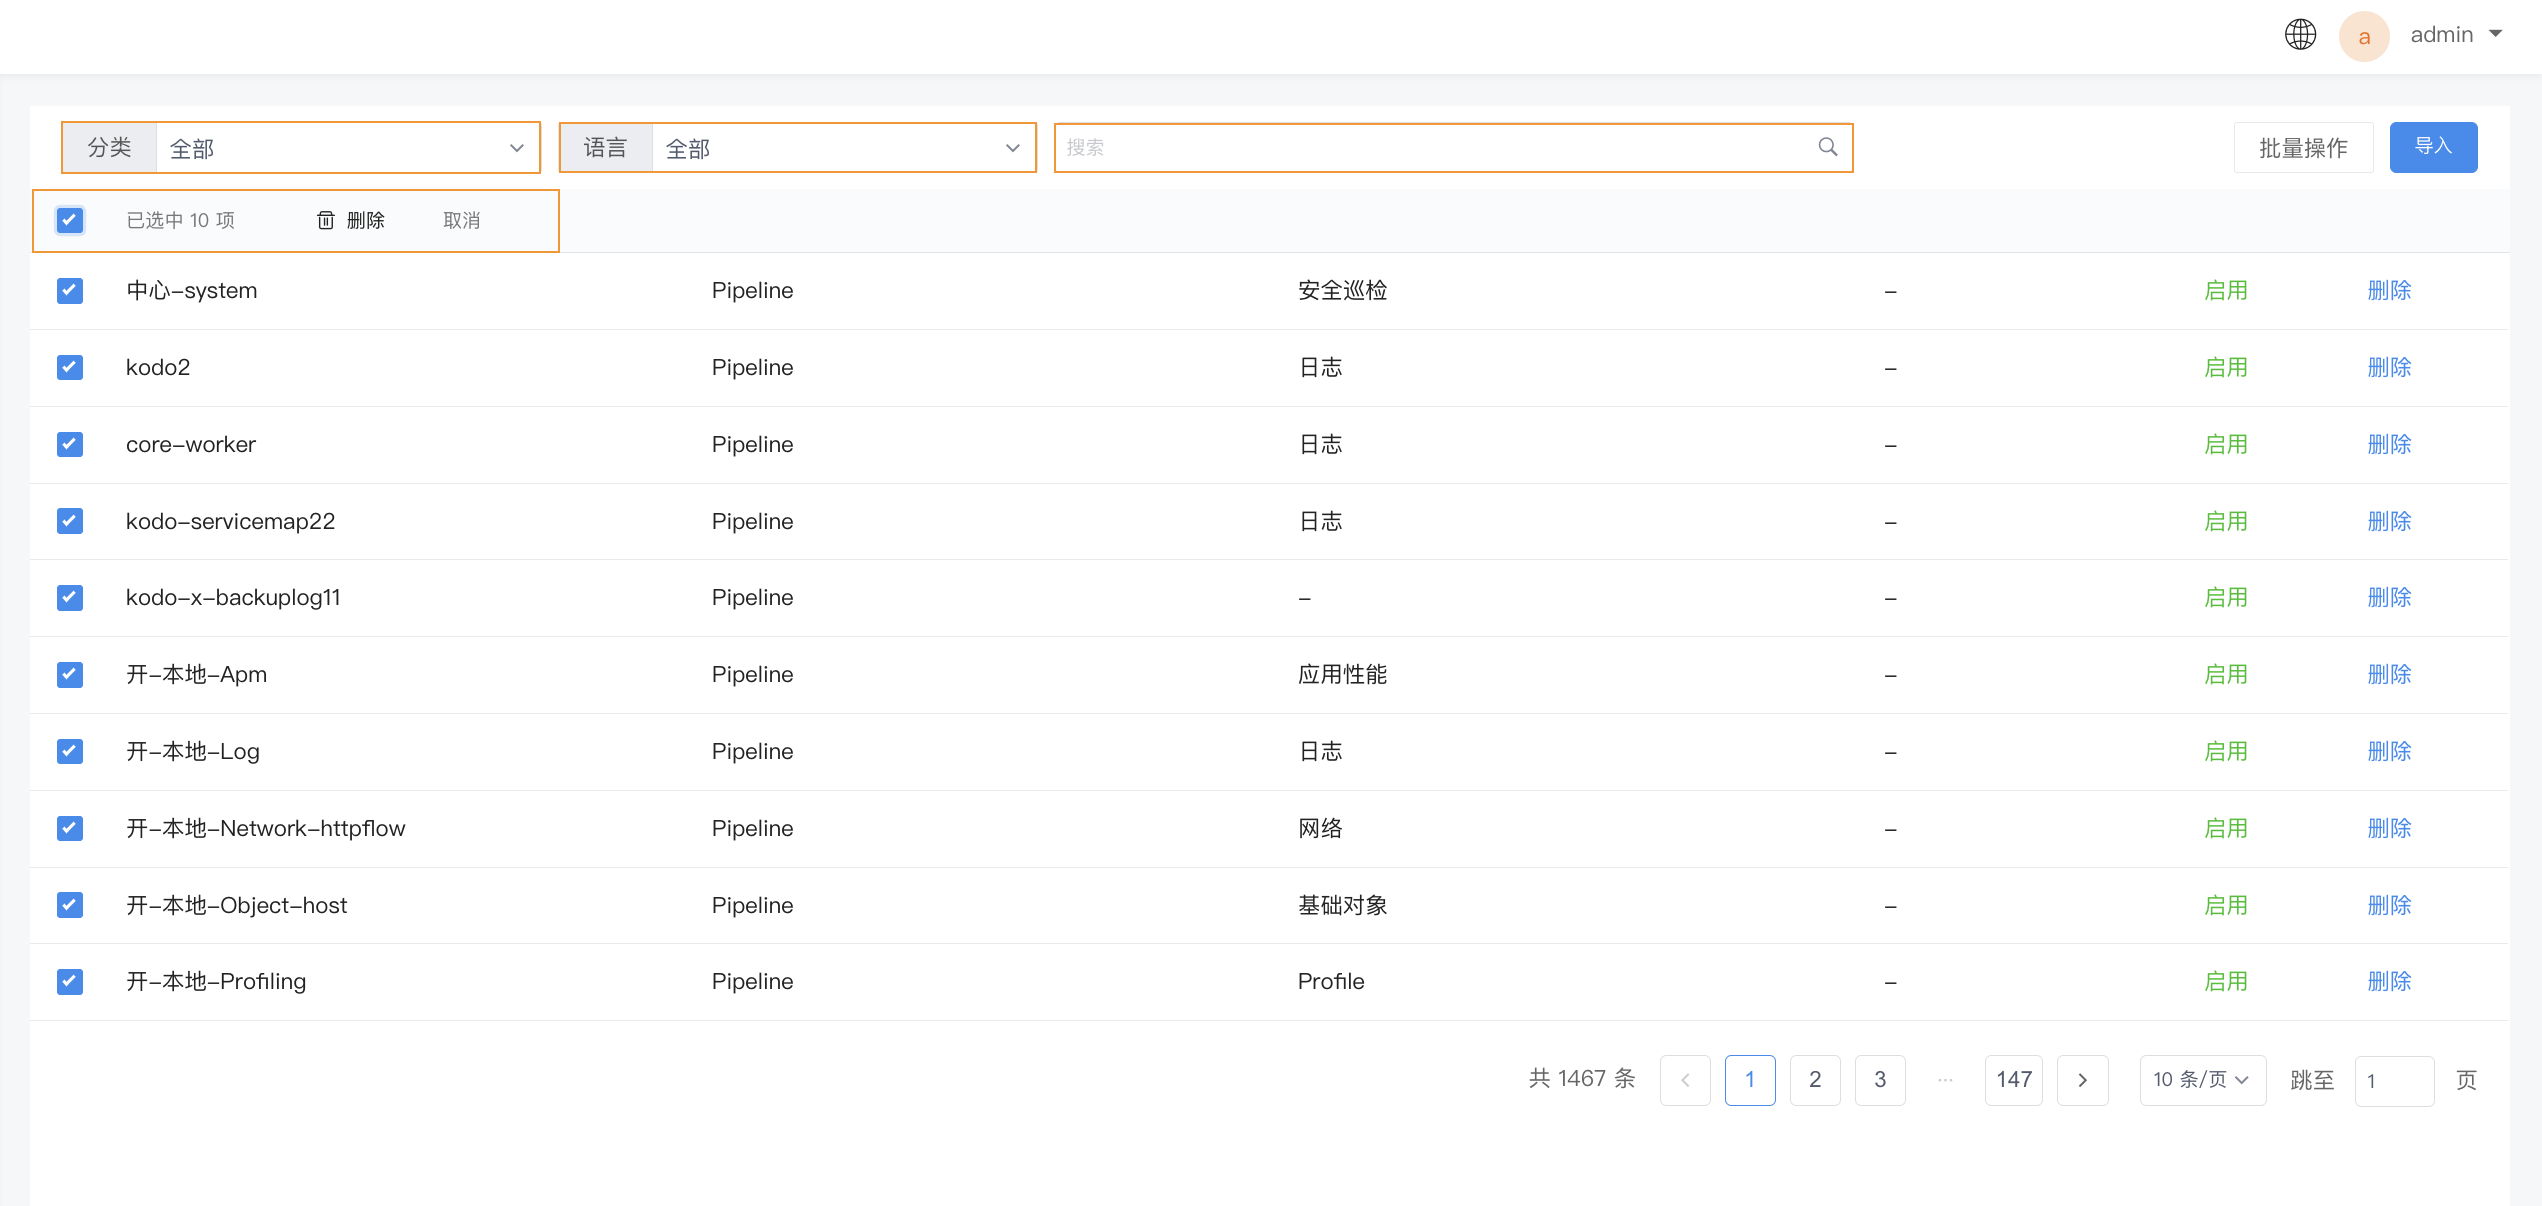
Task: Click 删除 for 开-本地-Object-host row
Action: pyautogui.click(x=2389, y=905)
